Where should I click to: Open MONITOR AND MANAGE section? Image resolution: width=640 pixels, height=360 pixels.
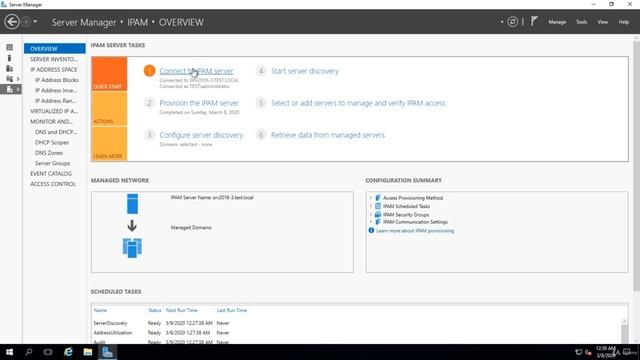(x=51, y=122)
